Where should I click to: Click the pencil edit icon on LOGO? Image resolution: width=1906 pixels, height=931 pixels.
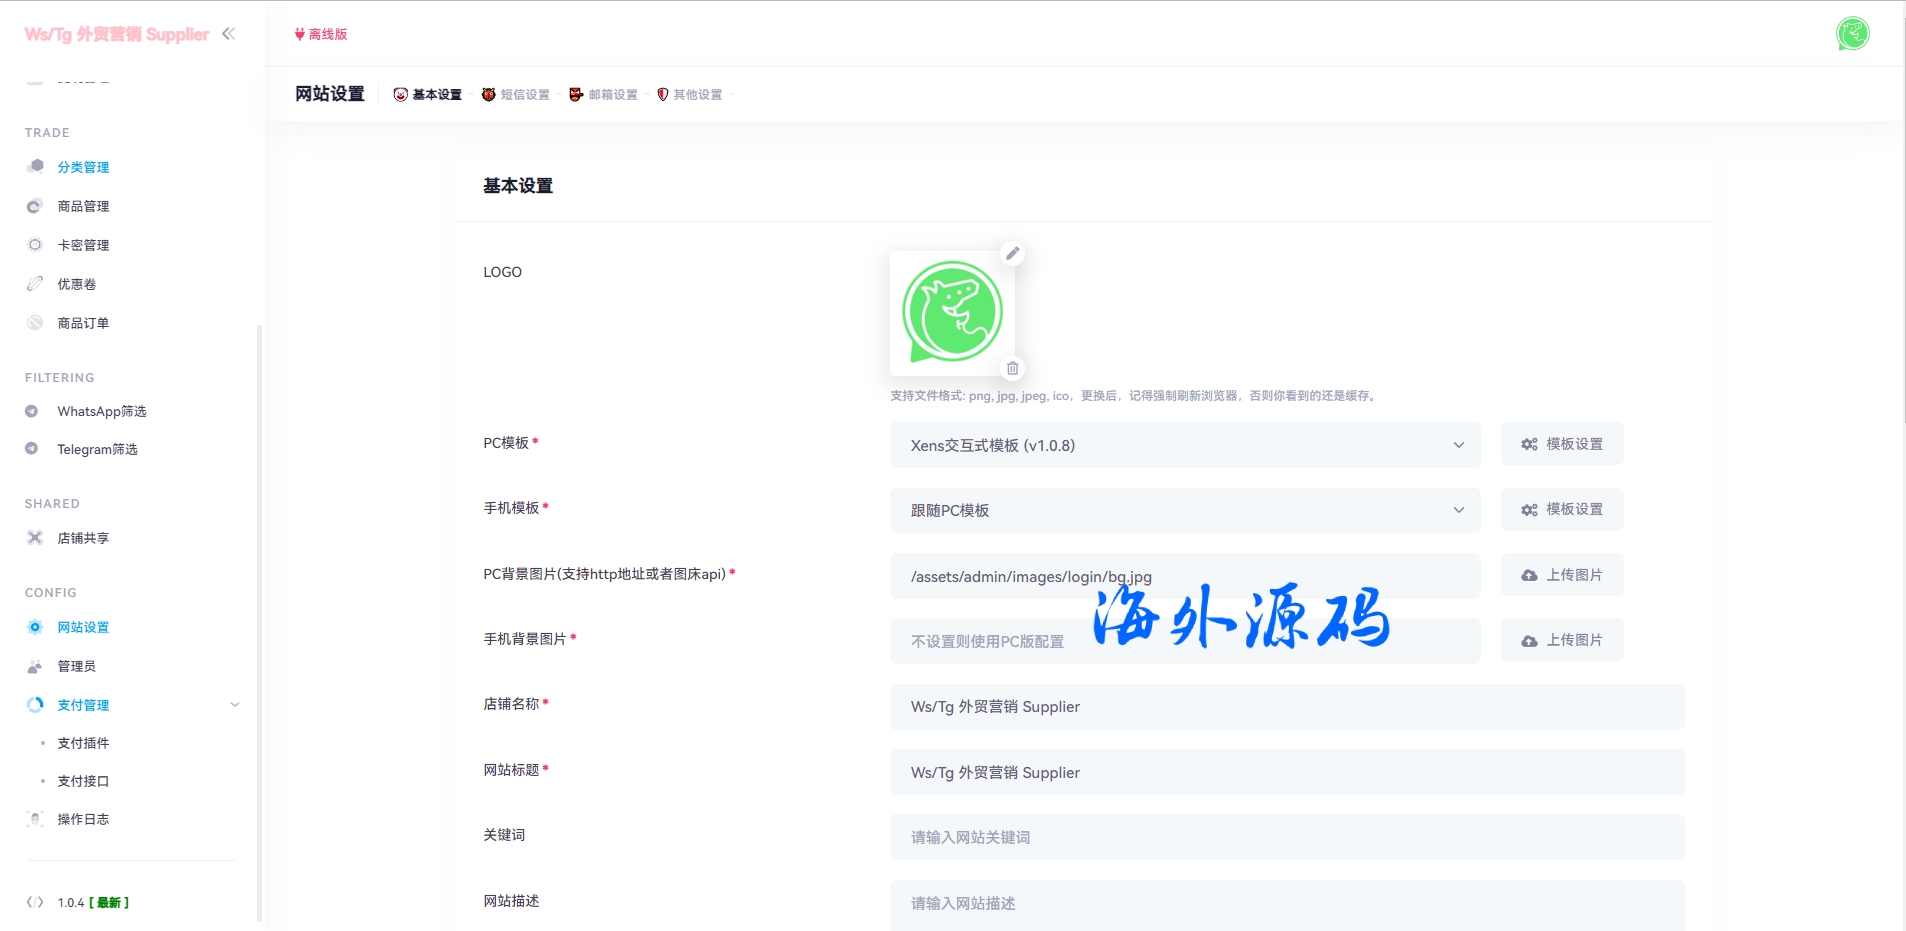point(1012,254)
